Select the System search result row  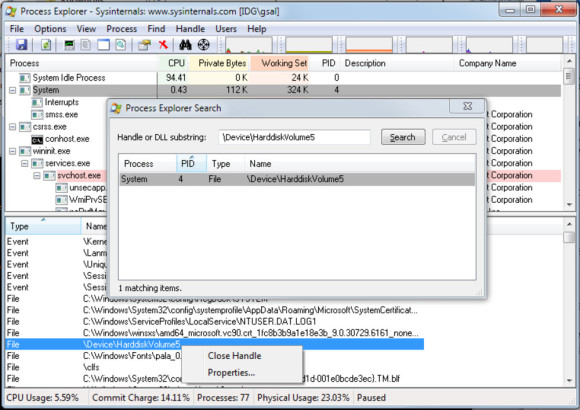297,179
